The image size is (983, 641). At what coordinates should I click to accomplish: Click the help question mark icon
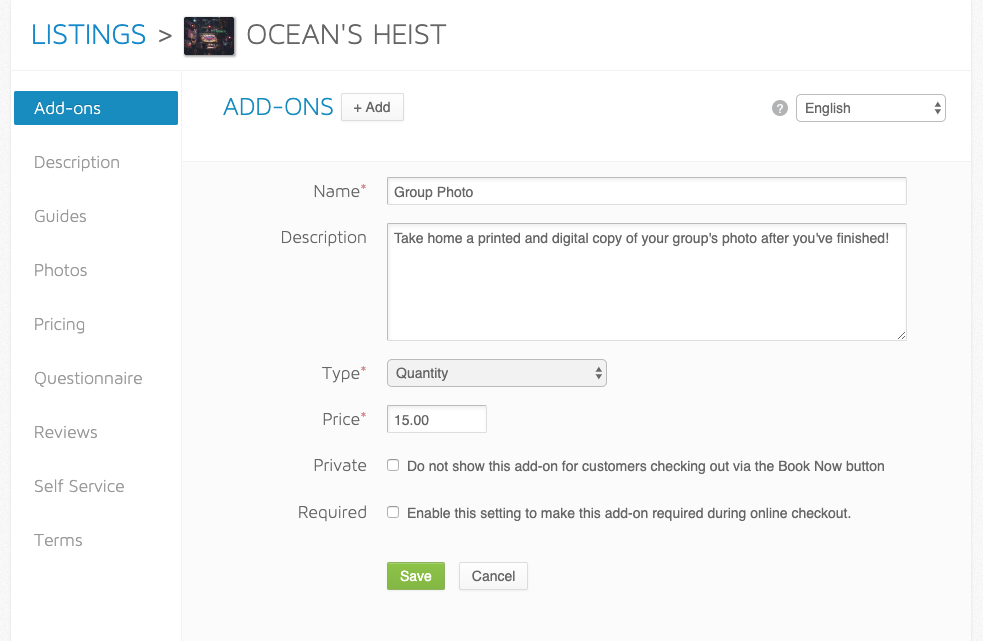click(x=779, y=108)
